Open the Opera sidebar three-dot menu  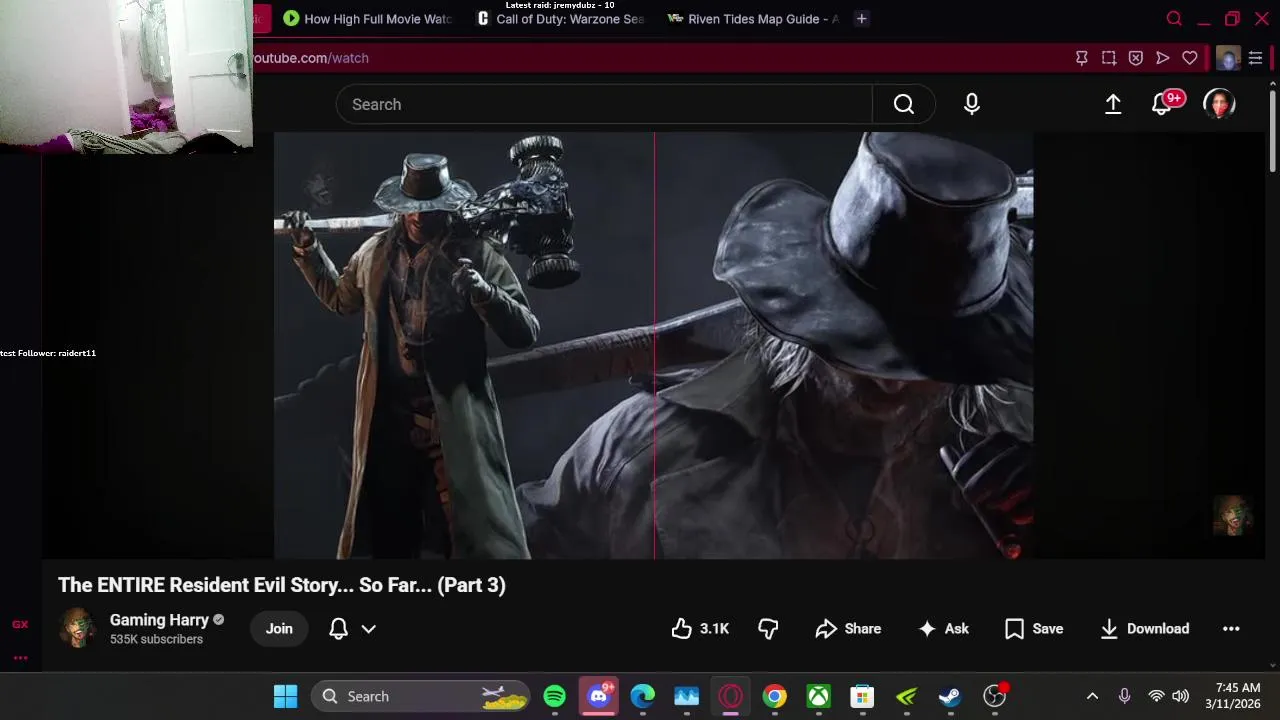coord(20,658)
